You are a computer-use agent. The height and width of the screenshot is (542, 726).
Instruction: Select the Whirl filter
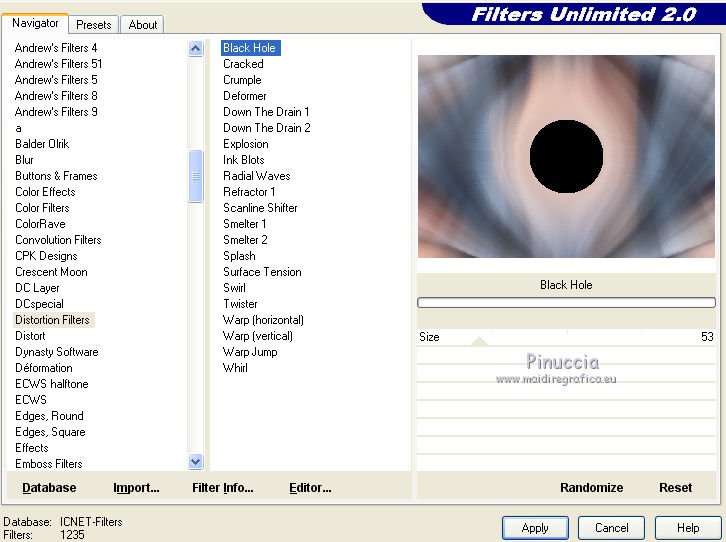pos(235,368)
